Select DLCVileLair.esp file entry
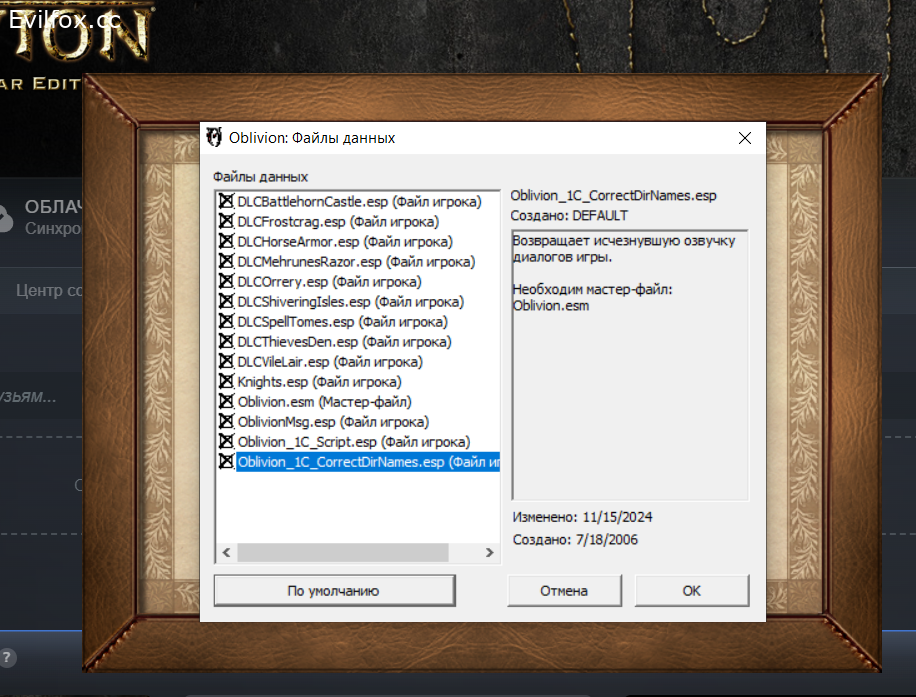This screenshot has height=697, width=916. coord(330,362)
